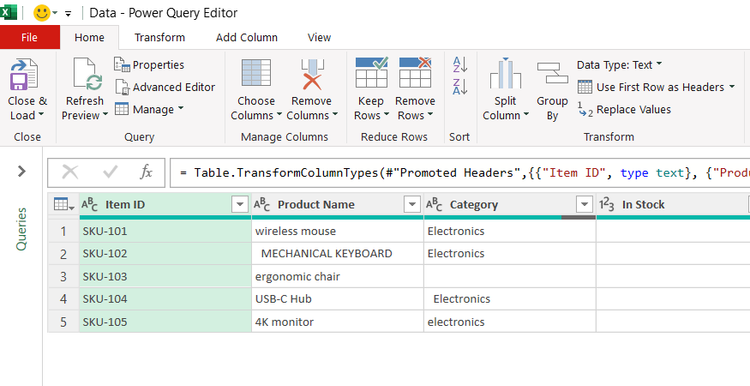Open the Category column filter dropdown
750x386 pixels.
[584, 205]
